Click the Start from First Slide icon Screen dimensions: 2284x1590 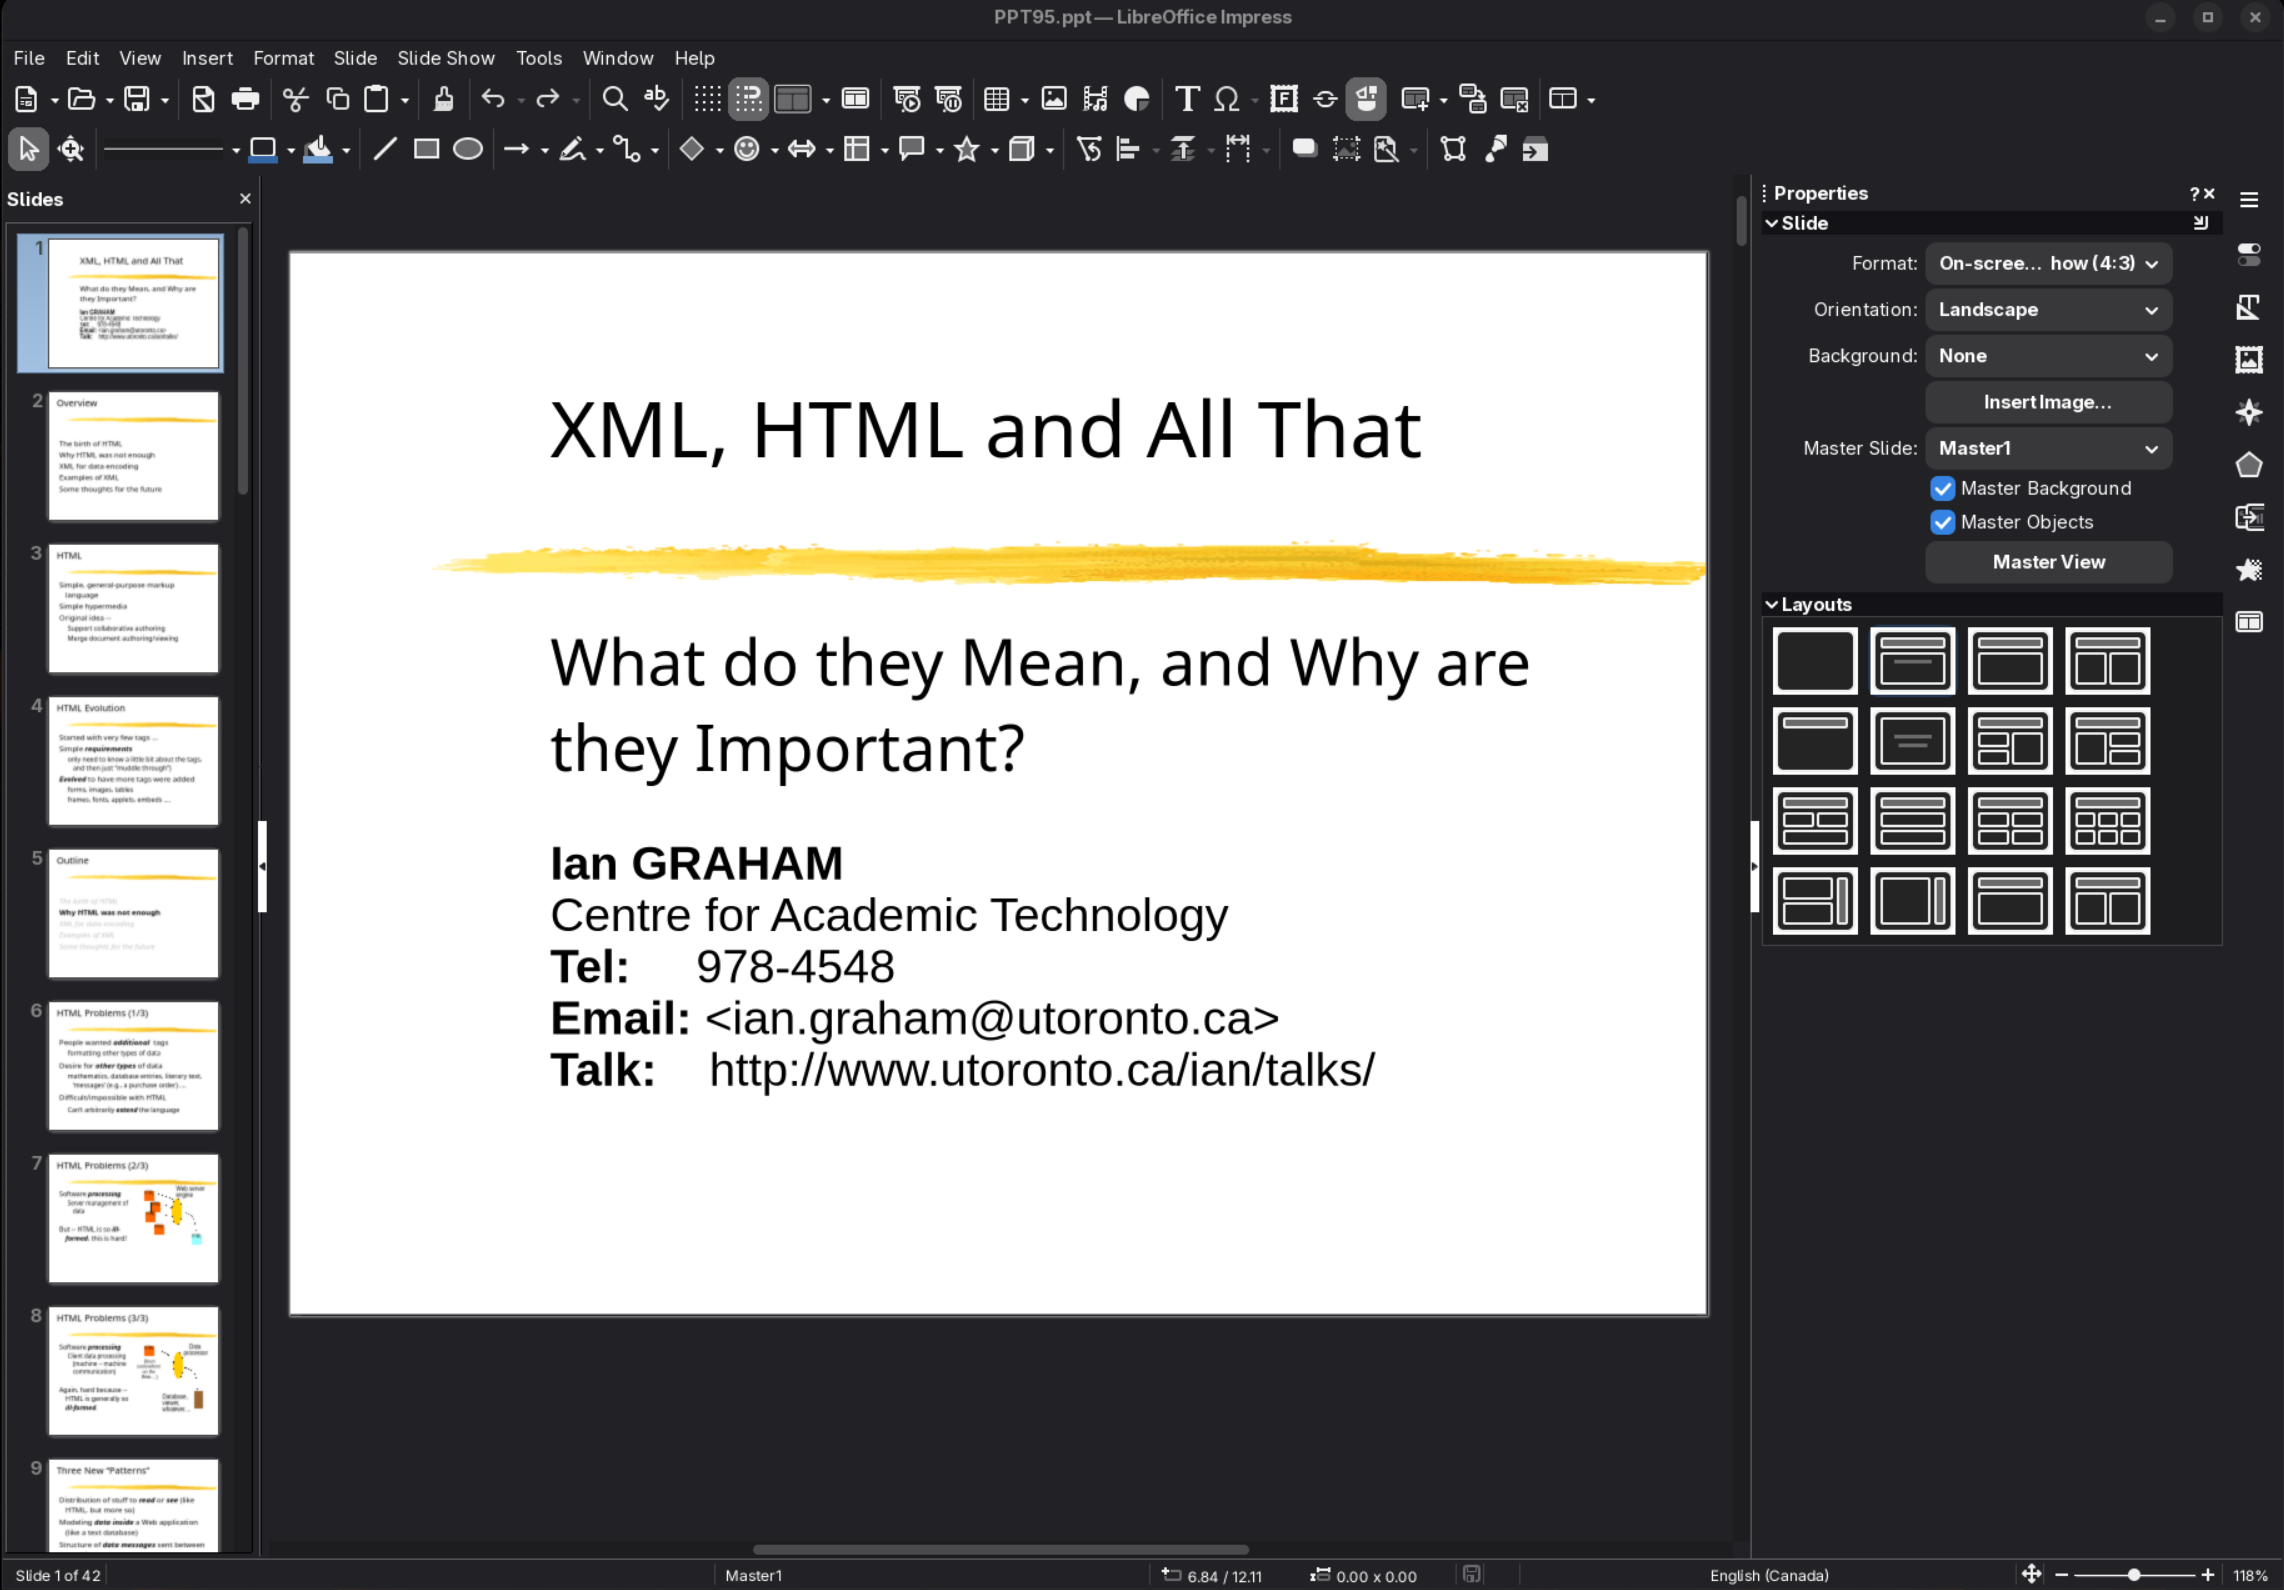tap(907, 99)
